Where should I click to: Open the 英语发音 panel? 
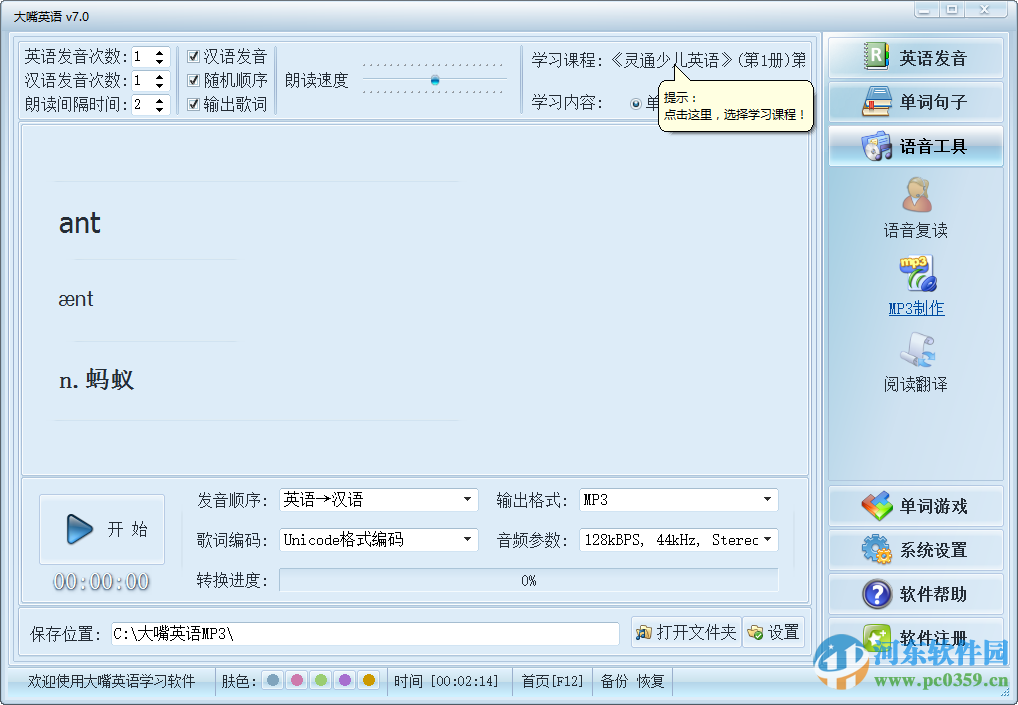point(915,58)
